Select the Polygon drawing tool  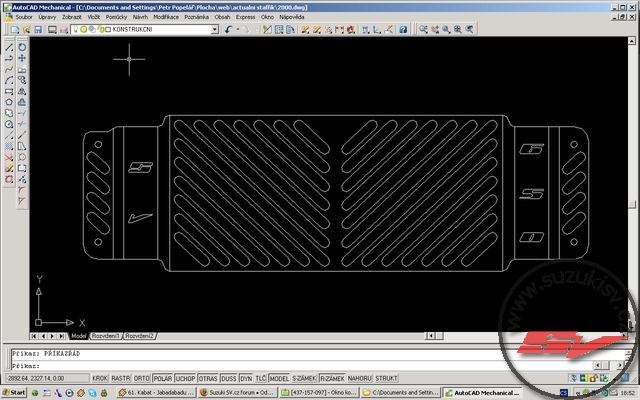tap(9, 102)
